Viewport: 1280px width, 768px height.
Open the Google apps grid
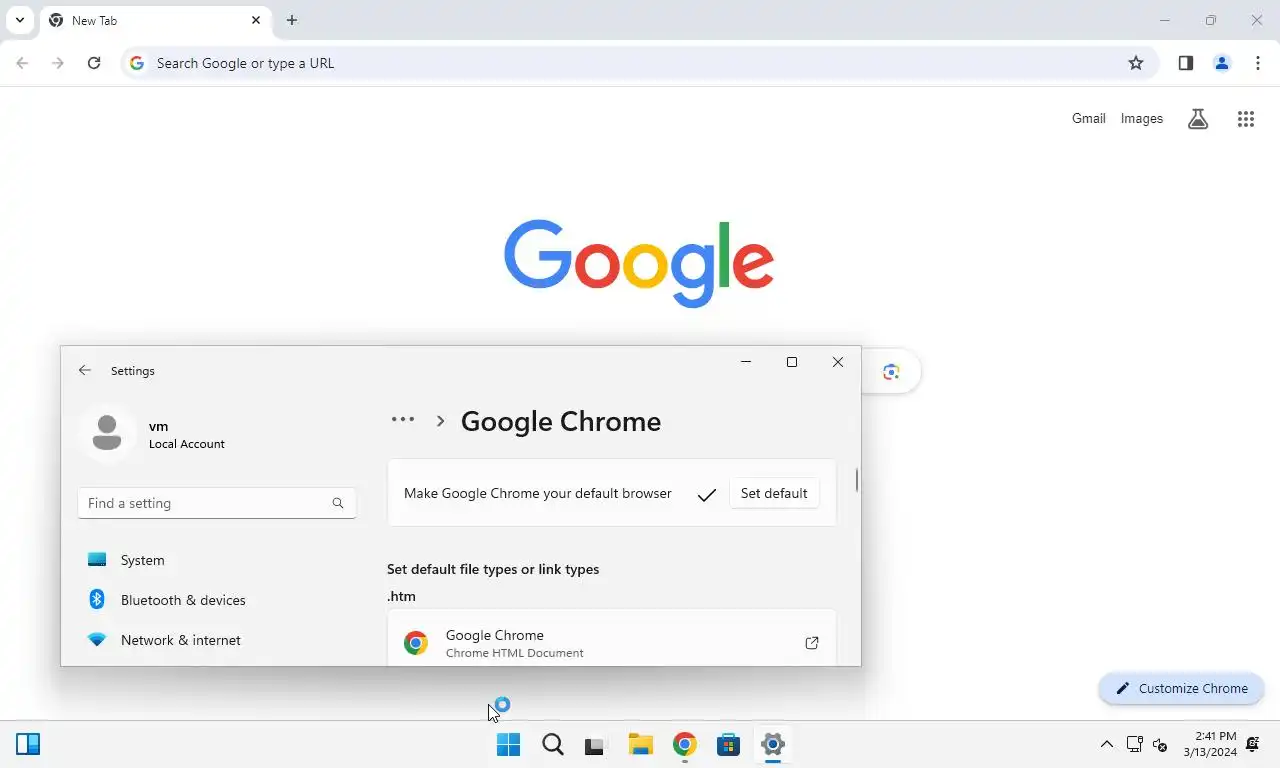[x=1246, y=119]
